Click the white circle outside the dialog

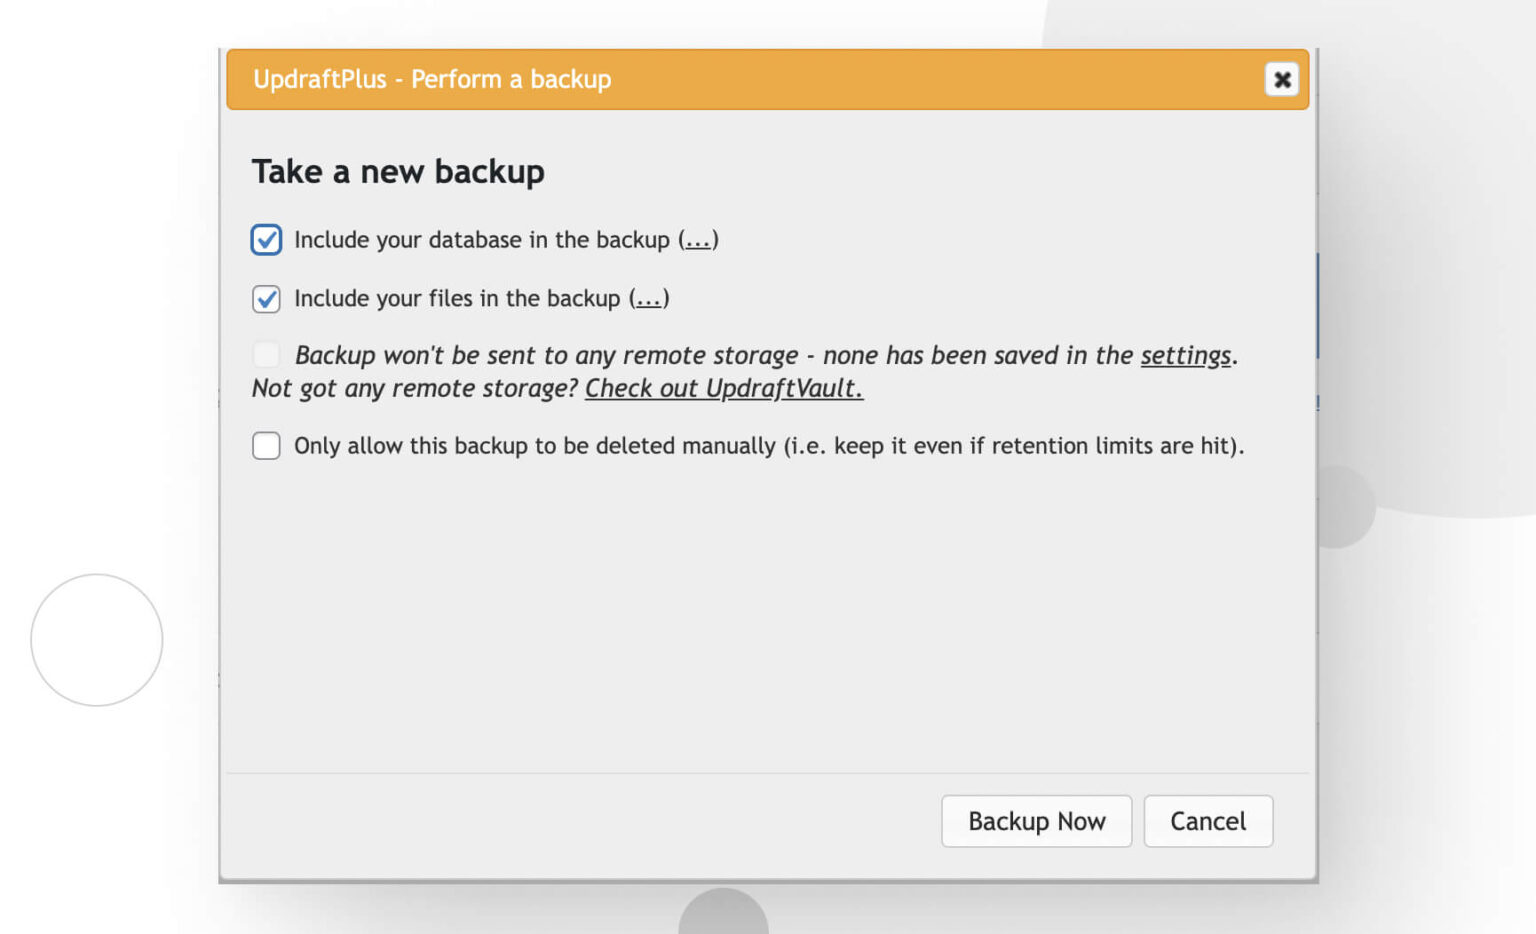[x=97, y=640]
